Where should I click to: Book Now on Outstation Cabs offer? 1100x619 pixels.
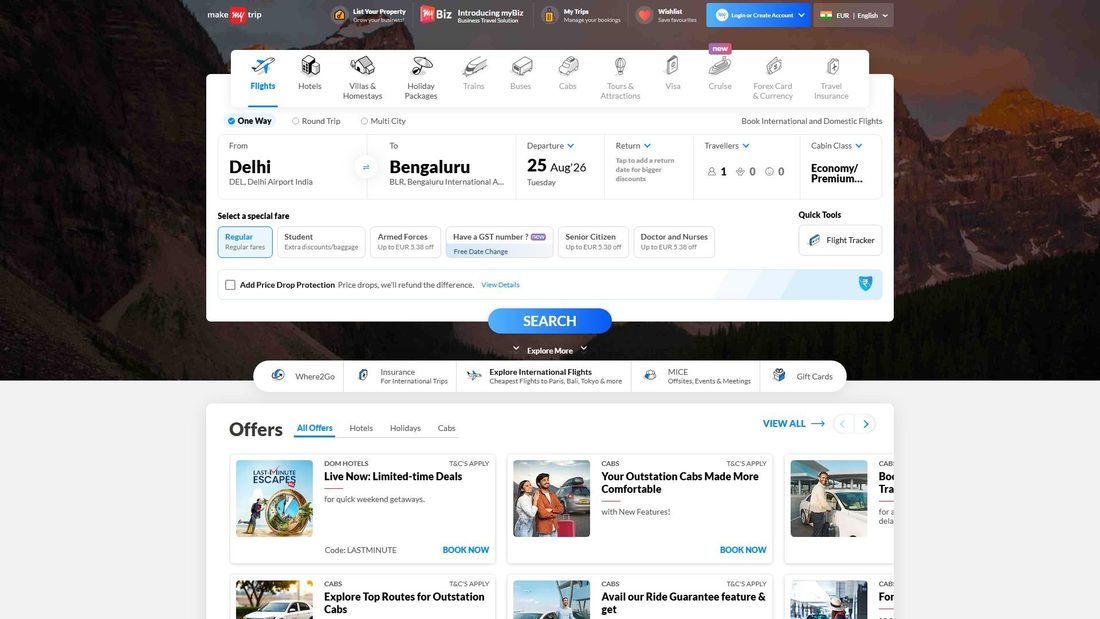[x=743, y=550]
